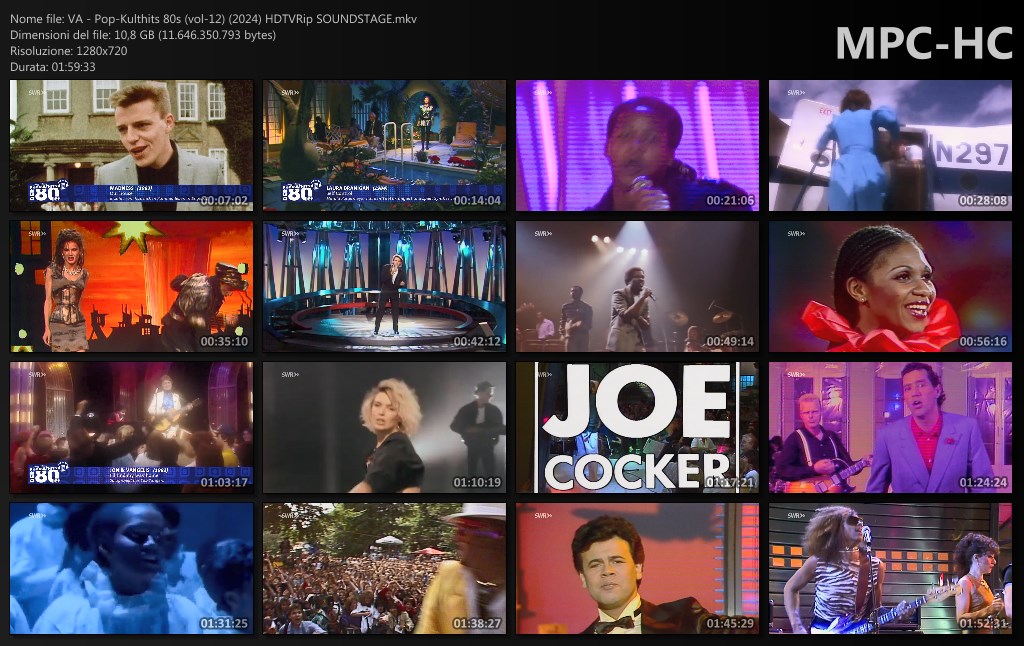The width and height of the screenshot is (1024, 646).
Task: Click the blue stage thumbnail at 00:42:12
Action: click(384, 286)
